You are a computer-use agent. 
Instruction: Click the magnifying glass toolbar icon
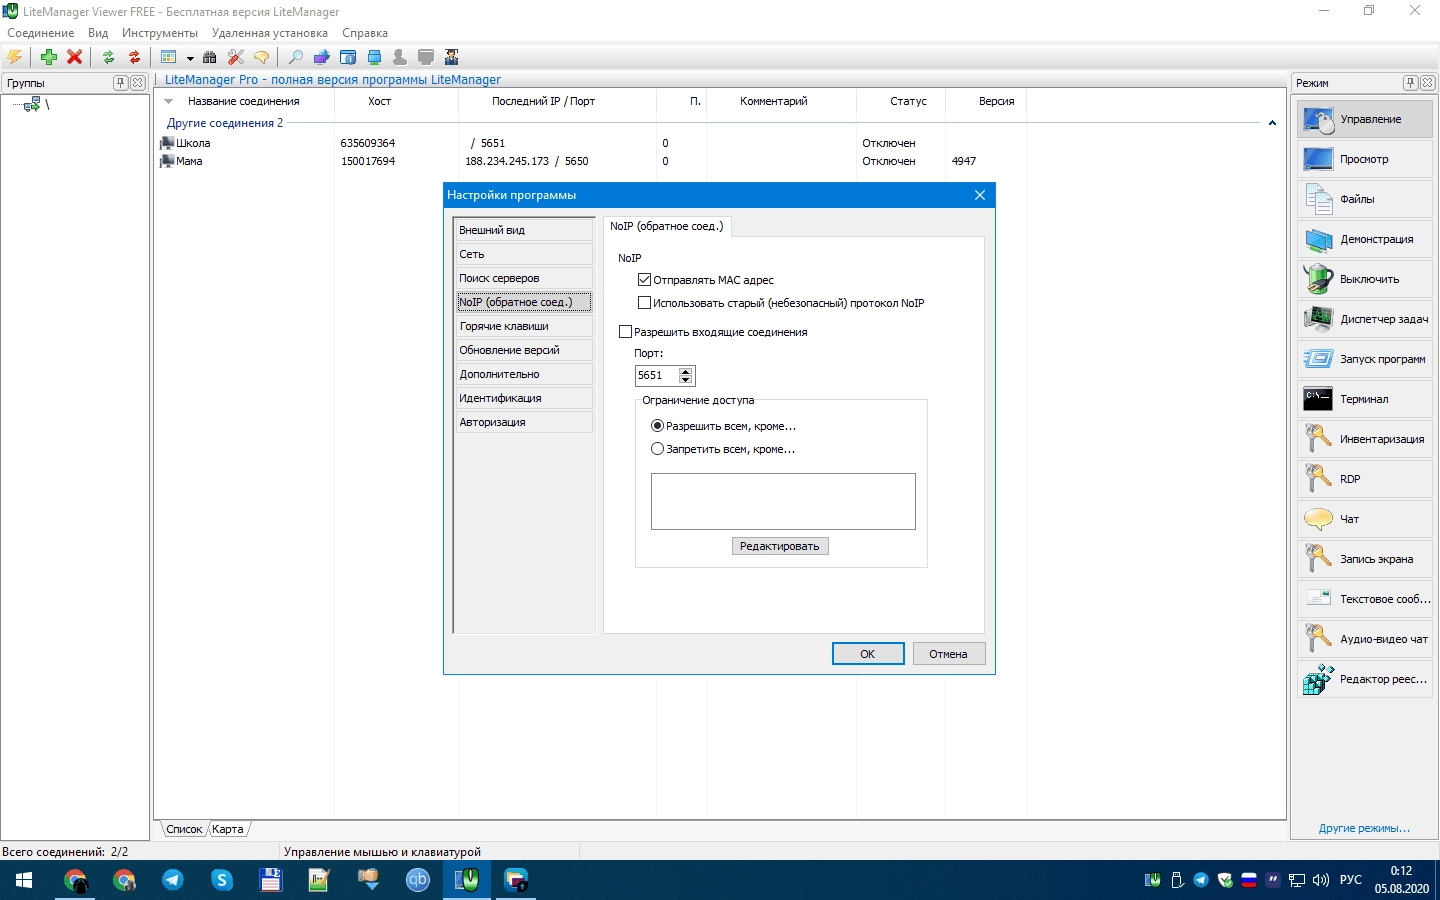296,57
